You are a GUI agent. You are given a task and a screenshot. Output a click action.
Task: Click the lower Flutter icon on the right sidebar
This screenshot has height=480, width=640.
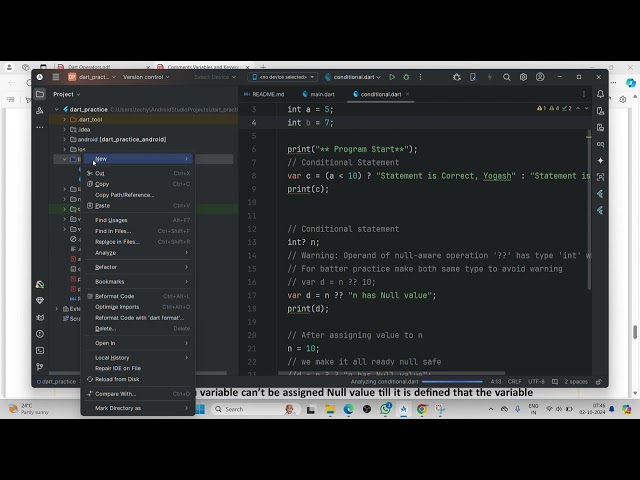[600, 210]
